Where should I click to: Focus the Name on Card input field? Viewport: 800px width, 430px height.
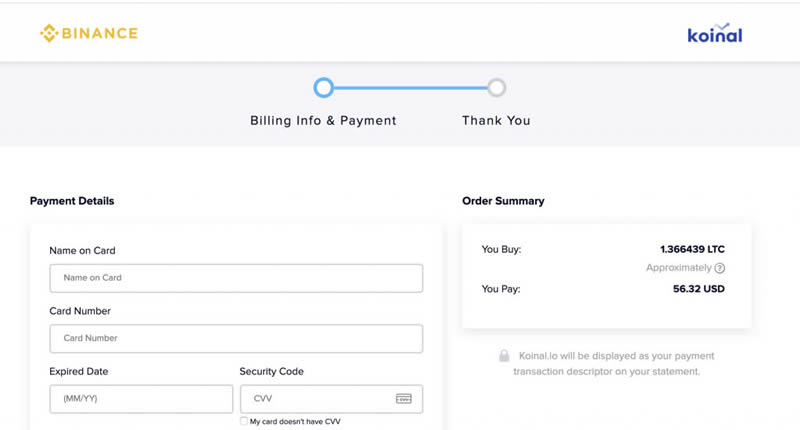(236, 278)
